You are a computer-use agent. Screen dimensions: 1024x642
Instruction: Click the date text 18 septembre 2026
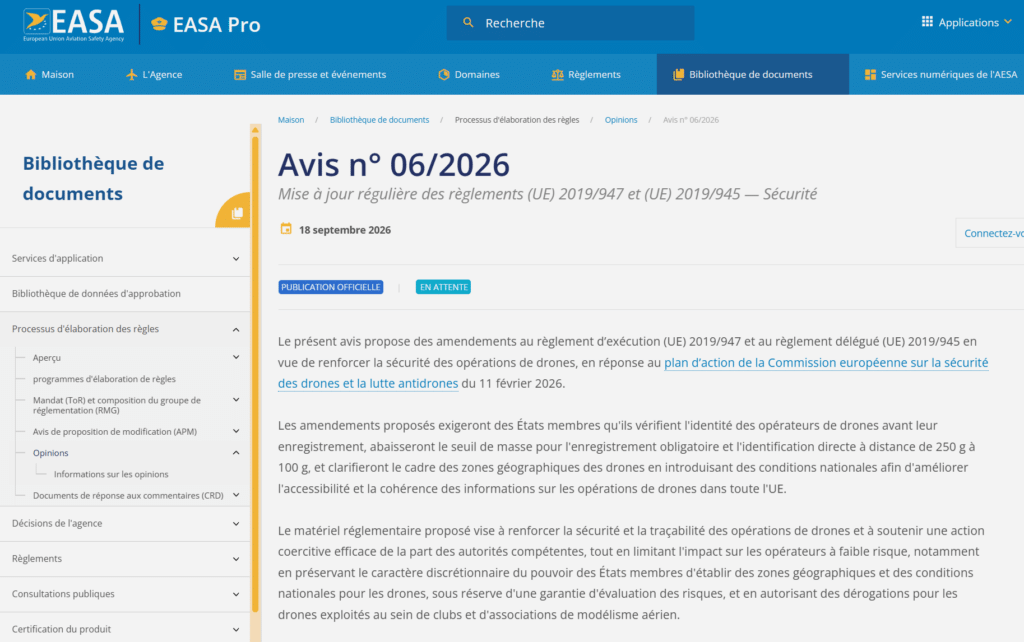[345, 230]
